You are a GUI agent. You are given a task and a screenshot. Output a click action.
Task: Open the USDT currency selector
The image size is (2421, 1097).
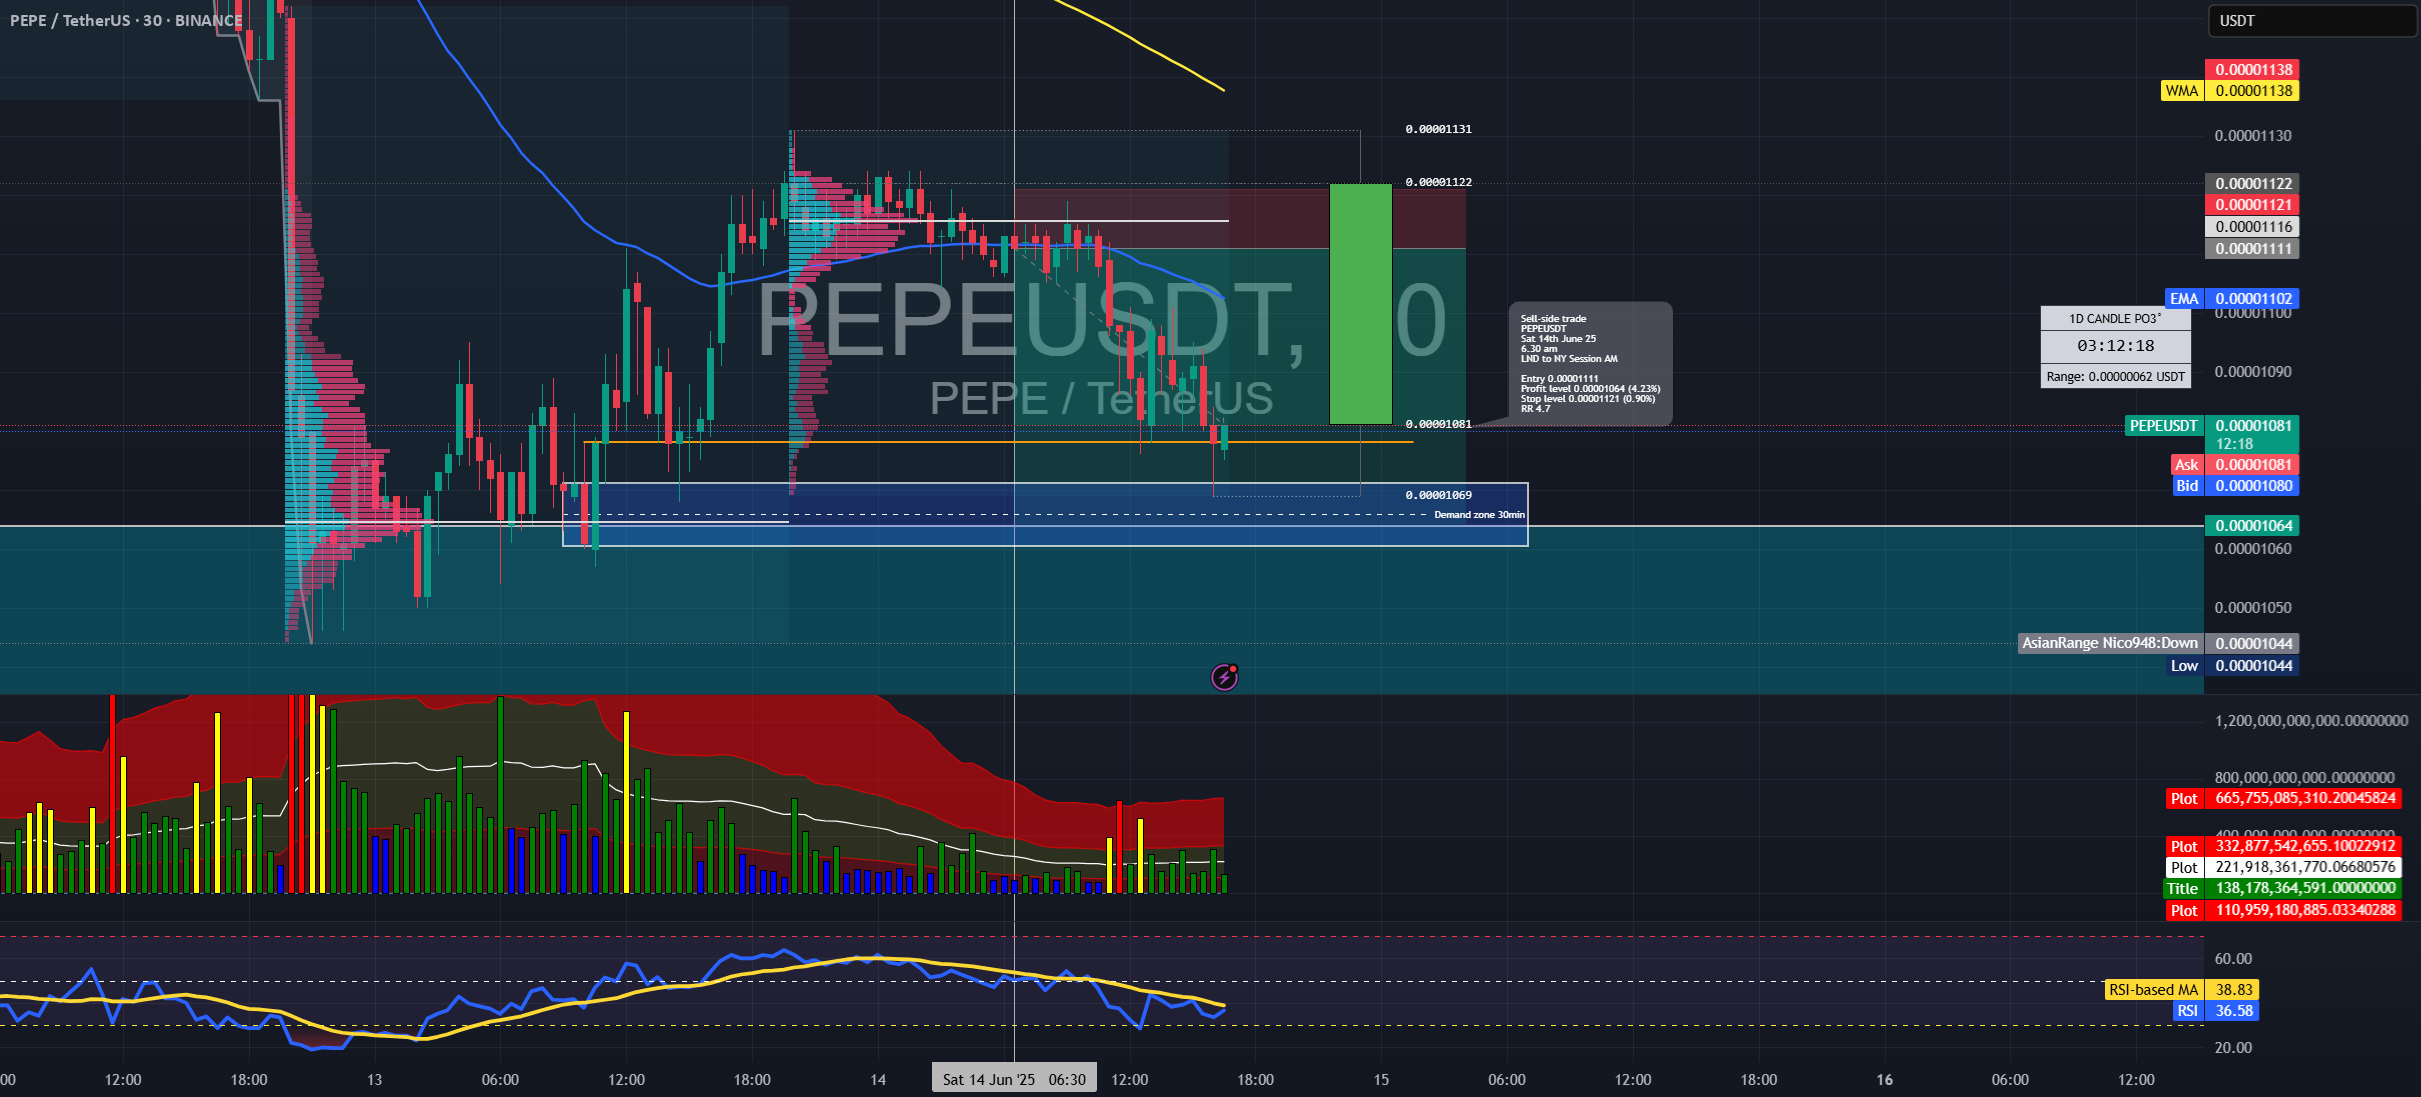(2310, 20)
